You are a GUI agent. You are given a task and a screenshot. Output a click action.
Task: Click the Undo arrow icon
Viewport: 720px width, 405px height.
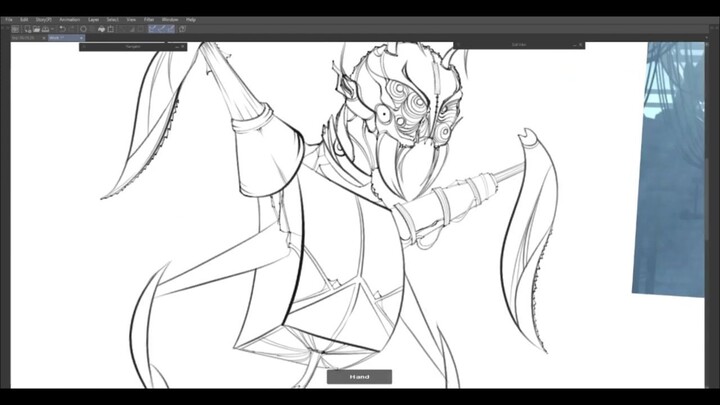62,29
